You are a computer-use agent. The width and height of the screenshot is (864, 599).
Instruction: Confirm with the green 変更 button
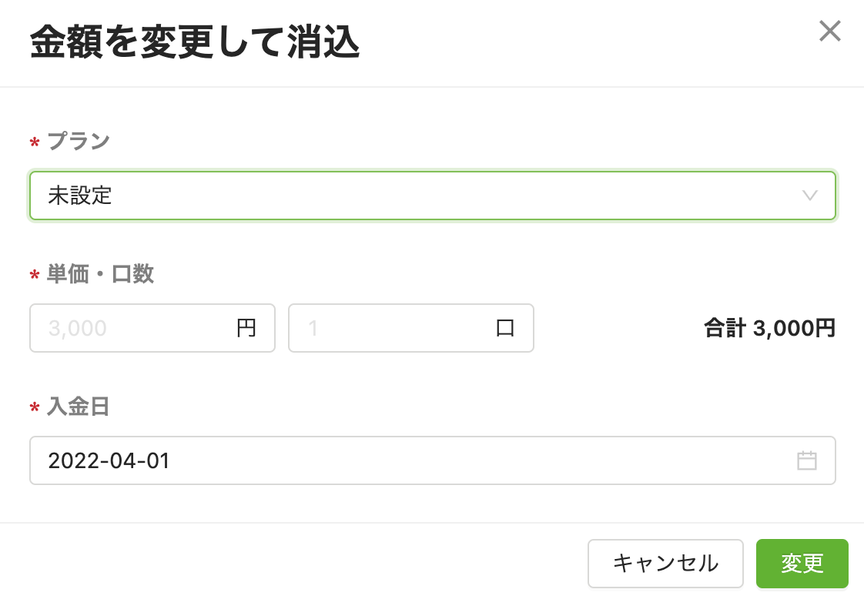pos(802,563)
